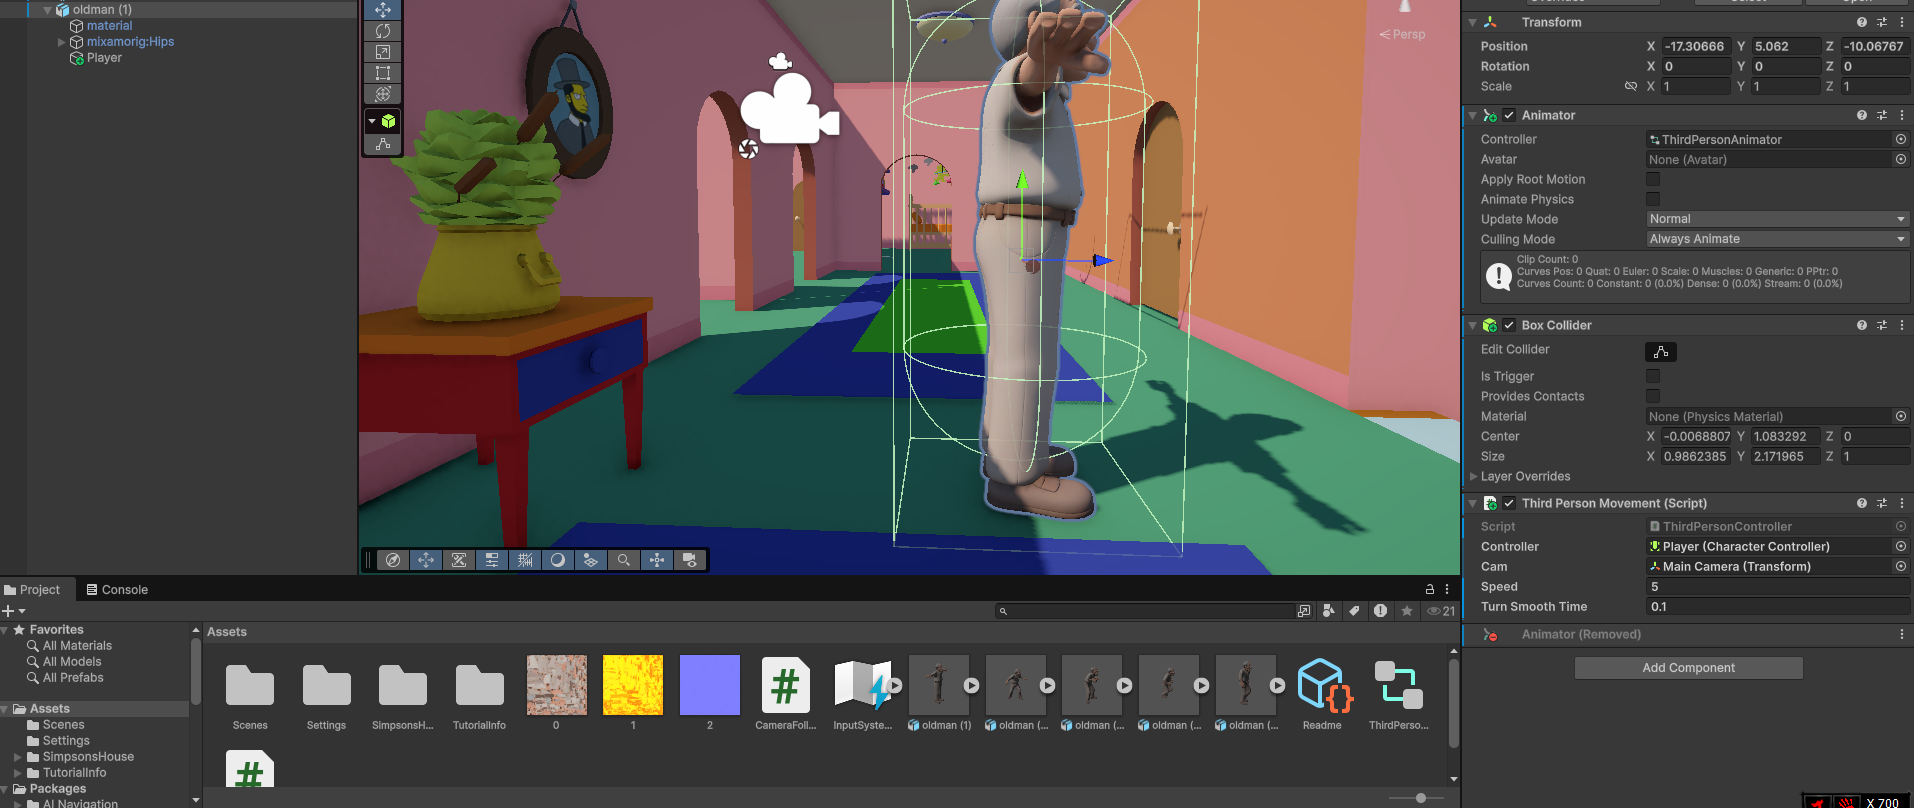Collapse oldman (1) in Hierarchy
This screenshot has height=808, width=1914.
click(47, 10)
